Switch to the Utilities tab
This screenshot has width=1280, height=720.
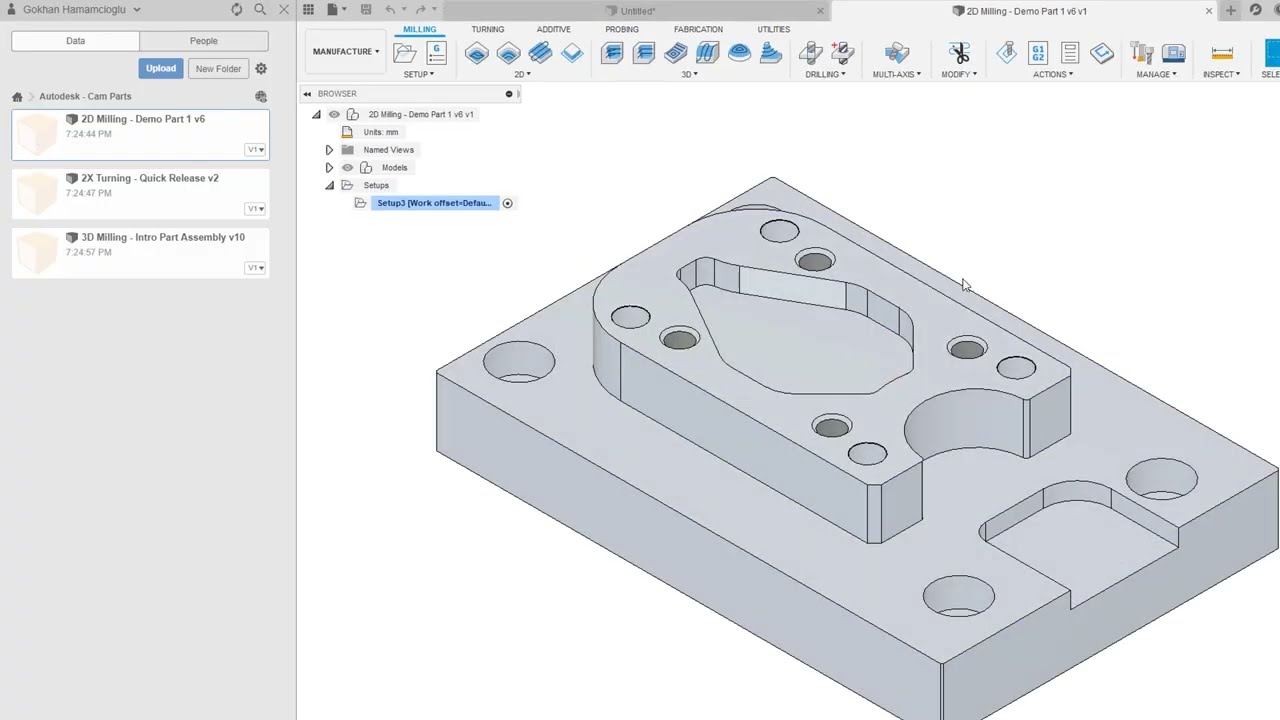point(773,30)
